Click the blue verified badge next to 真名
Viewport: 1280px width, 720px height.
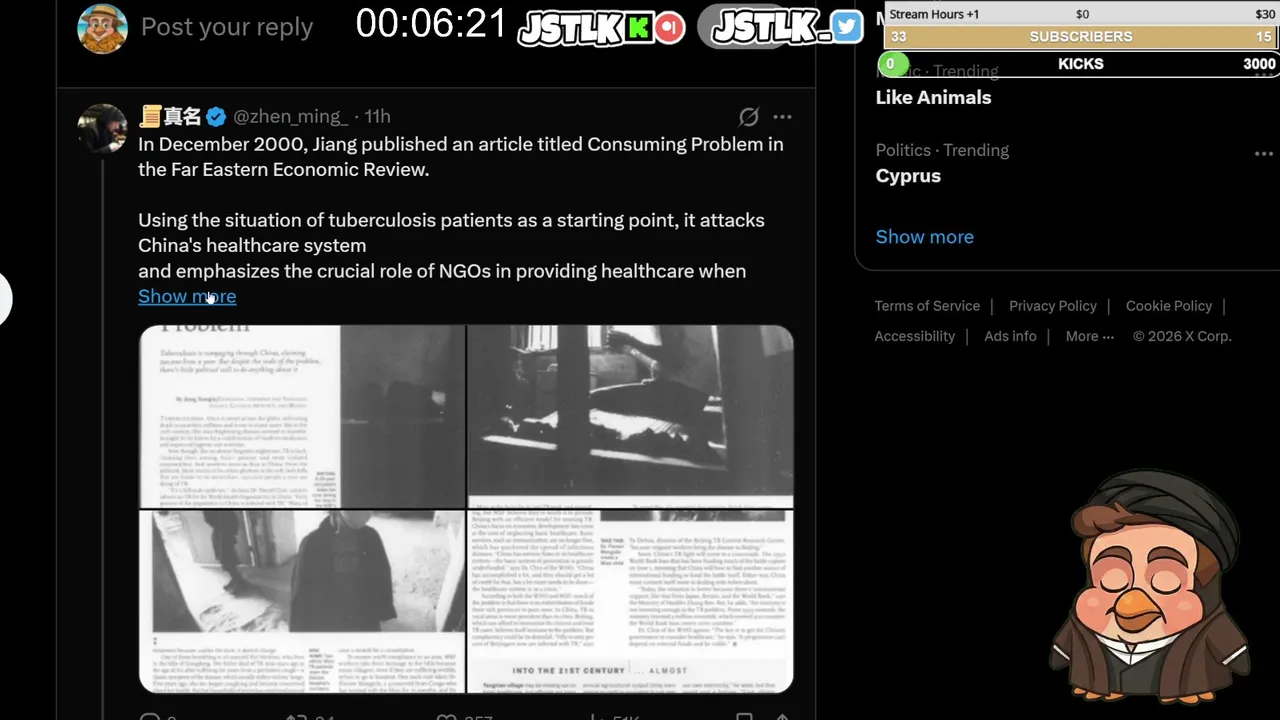(x=216, y=117)
